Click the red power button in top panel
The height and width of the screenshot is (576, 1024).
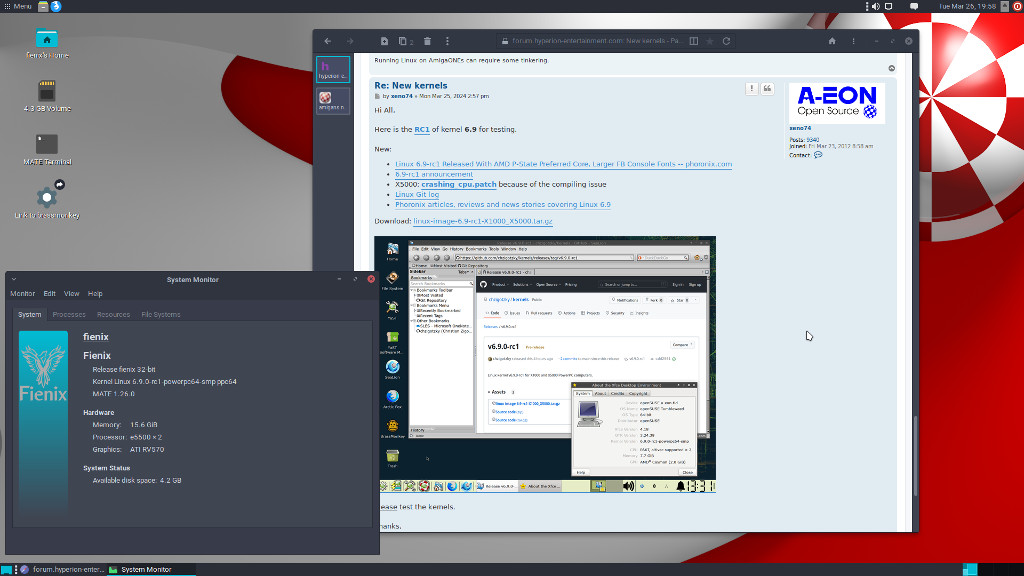(x=1017, y=6)
